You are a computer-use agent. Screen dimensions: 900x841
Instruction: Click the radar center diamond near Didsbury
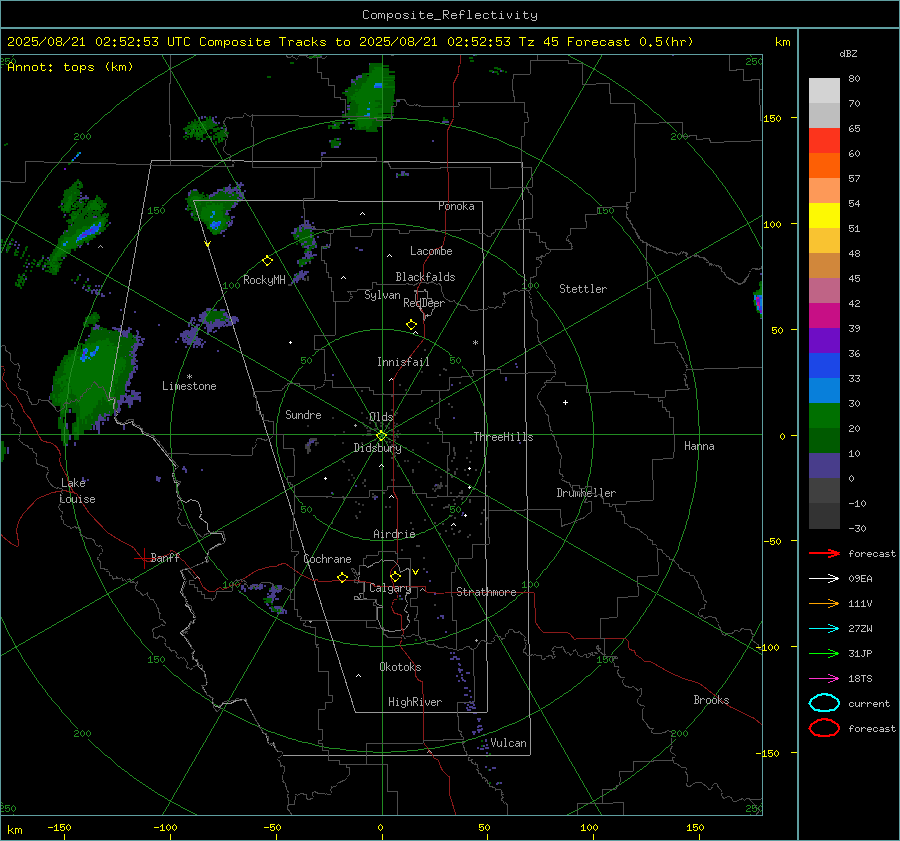(x=382, y=435)
